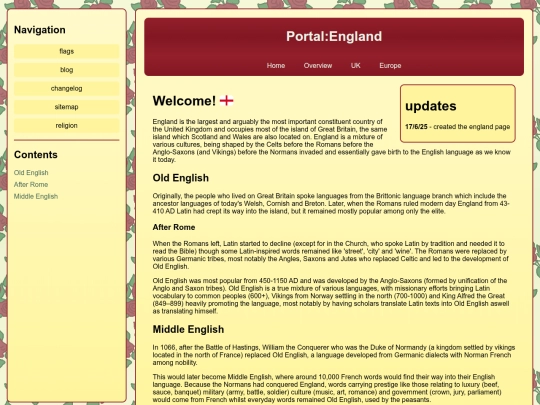Viewport: 540px width, 405px height.
Task: Jump to Middle English contents link
Action: 36,196
